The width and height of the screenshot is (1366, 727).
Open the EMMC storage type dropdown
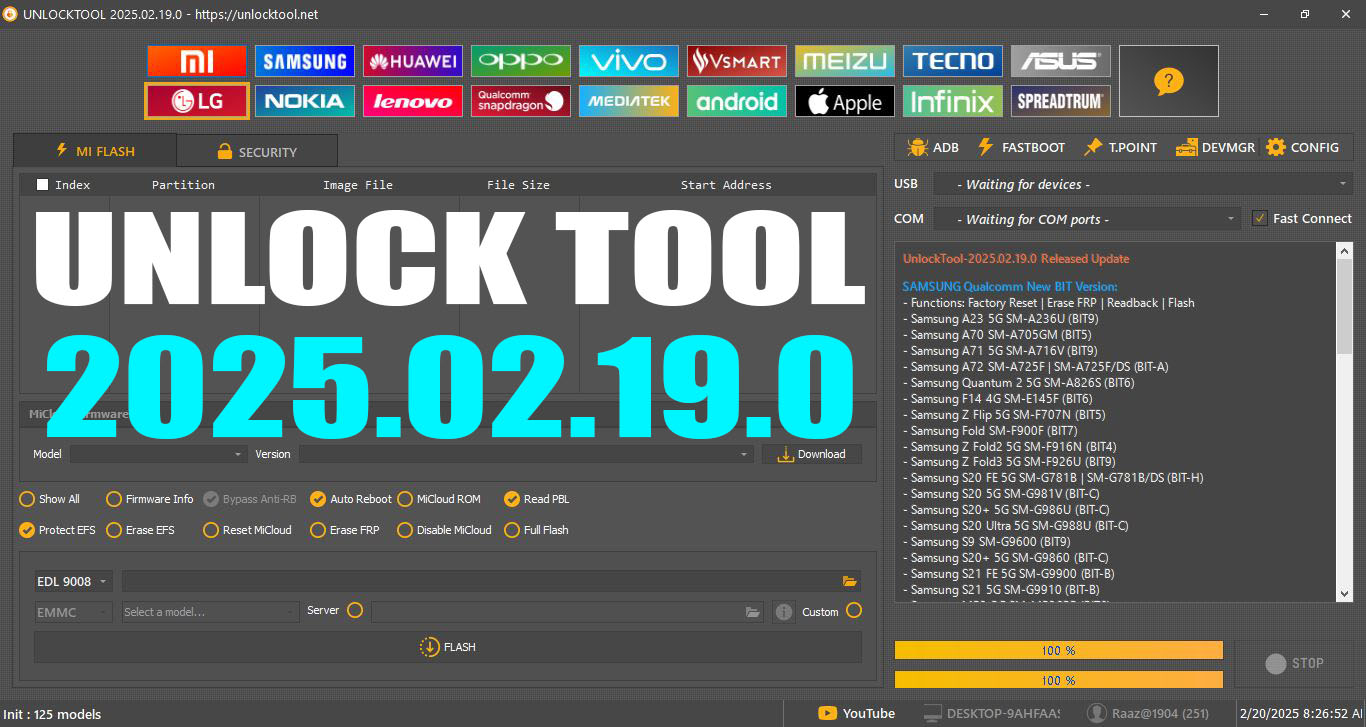pos(73,612)
